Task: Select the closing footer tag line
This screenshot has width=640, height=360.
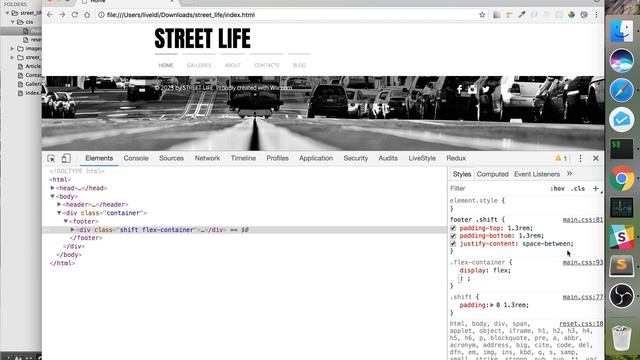Action: pos(86,238)
